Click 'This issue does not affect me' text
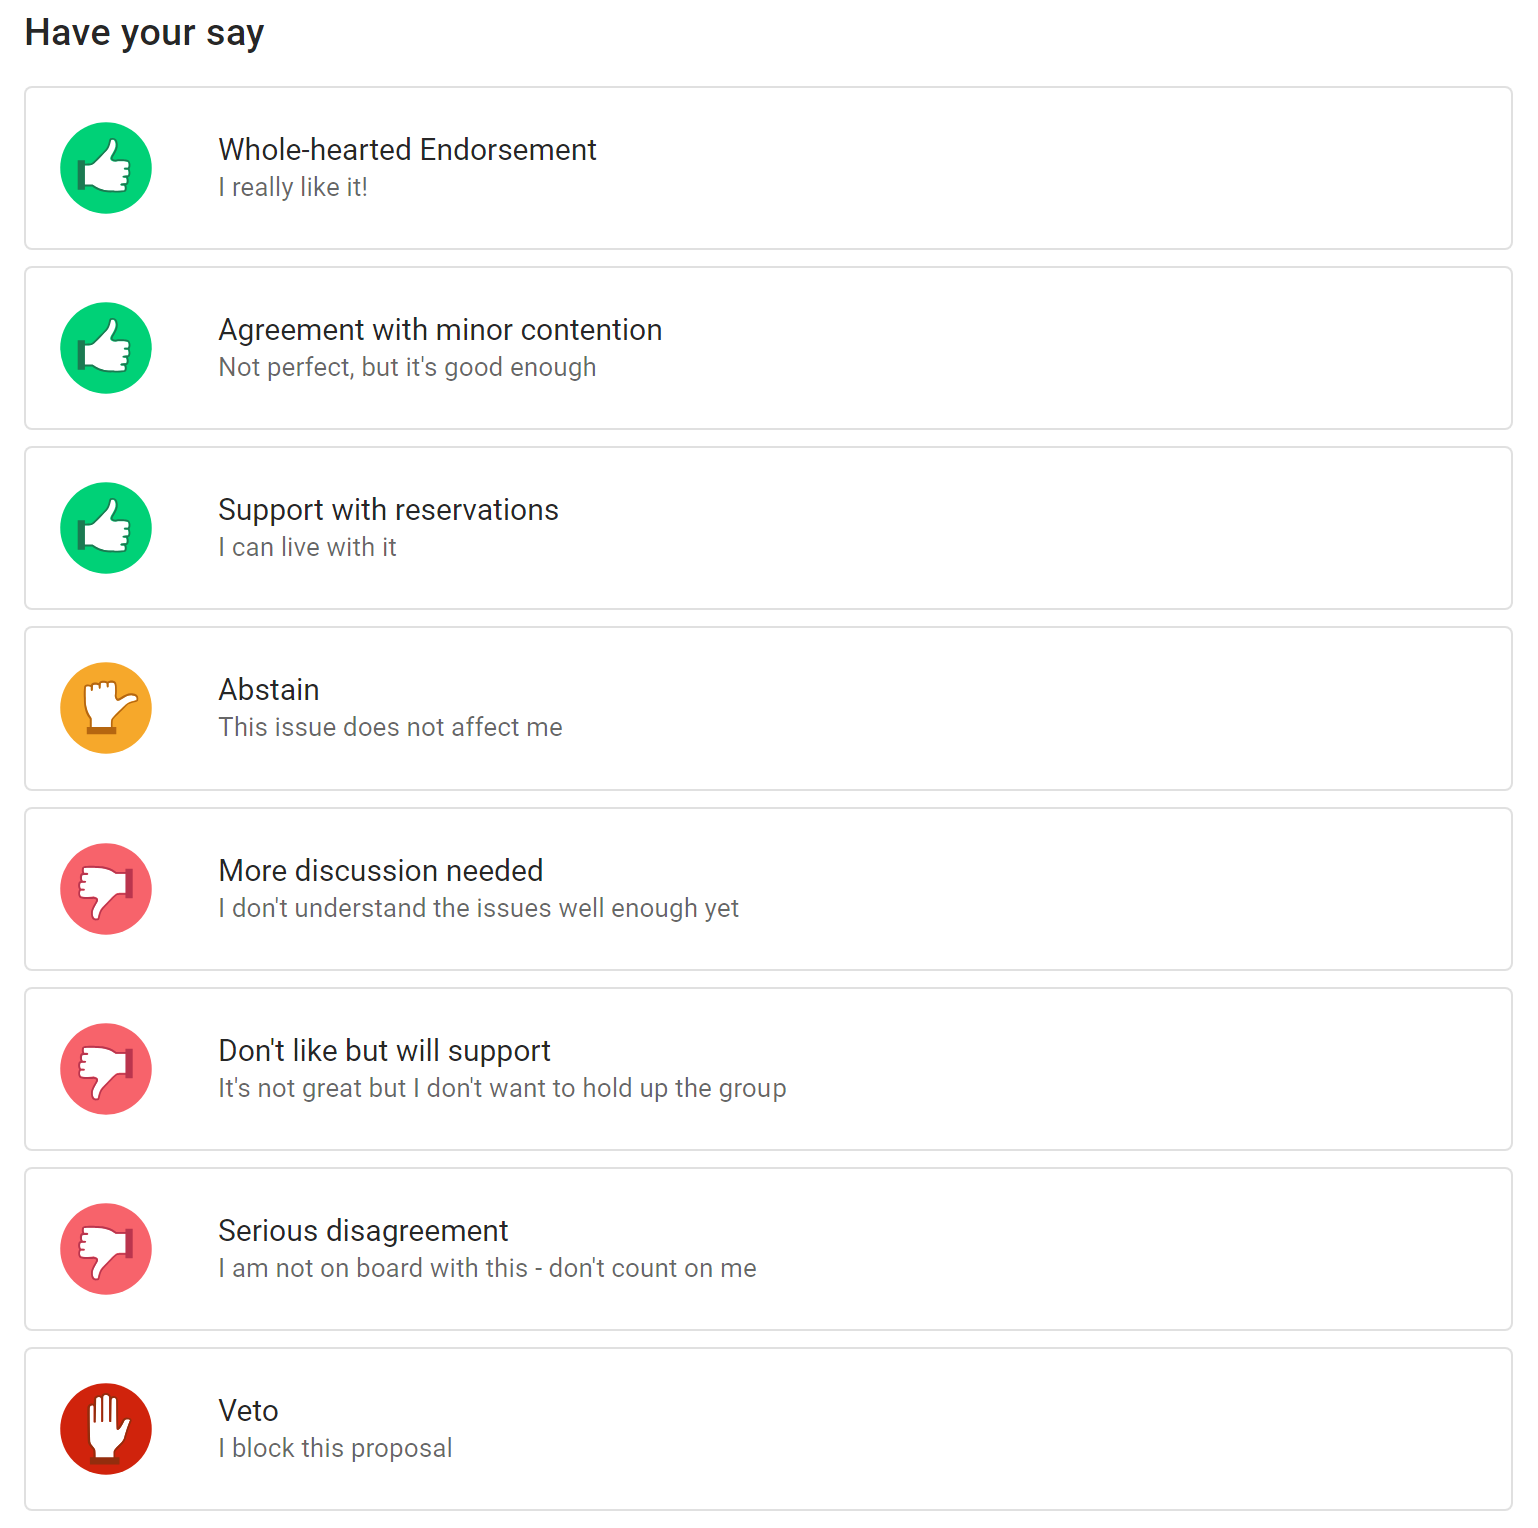This screenshot has width=1538, height=1528. (x=390, y=727)
